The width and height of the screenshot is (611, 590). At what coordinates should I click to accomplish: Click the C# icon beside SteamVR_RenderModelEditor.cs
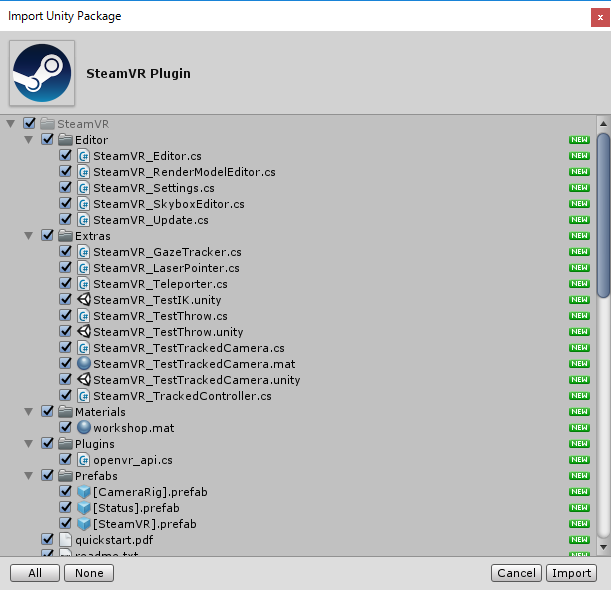[x=83, y=172]
